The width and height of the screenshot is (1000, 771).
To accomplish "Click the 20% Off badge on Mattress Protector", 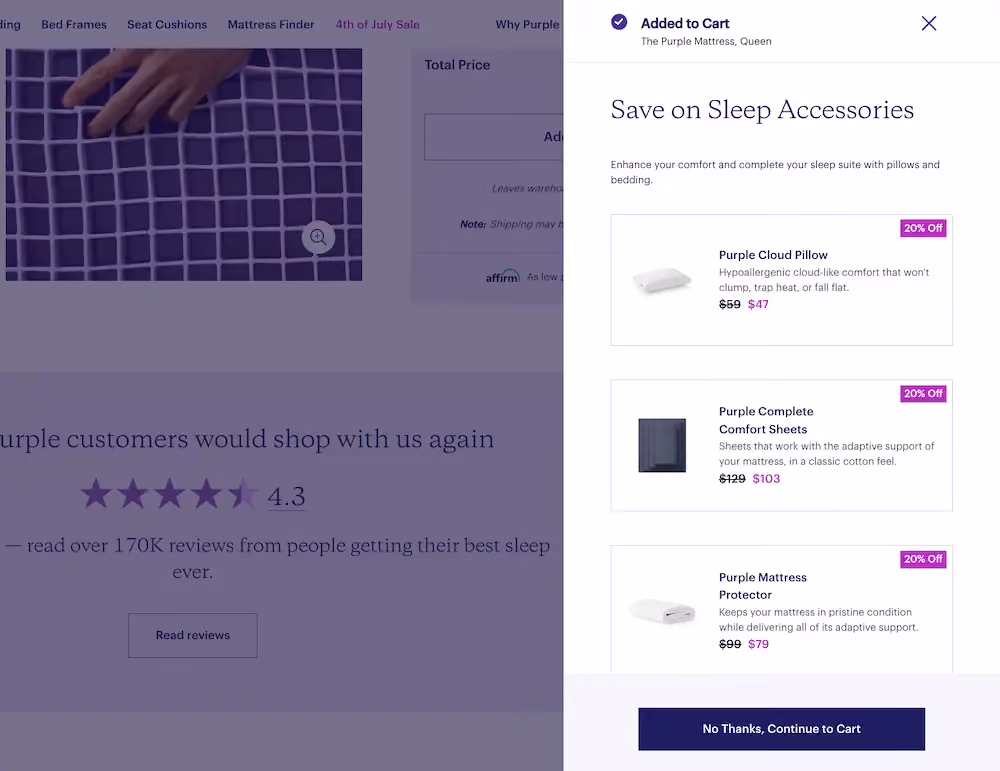I will [923, 559].
